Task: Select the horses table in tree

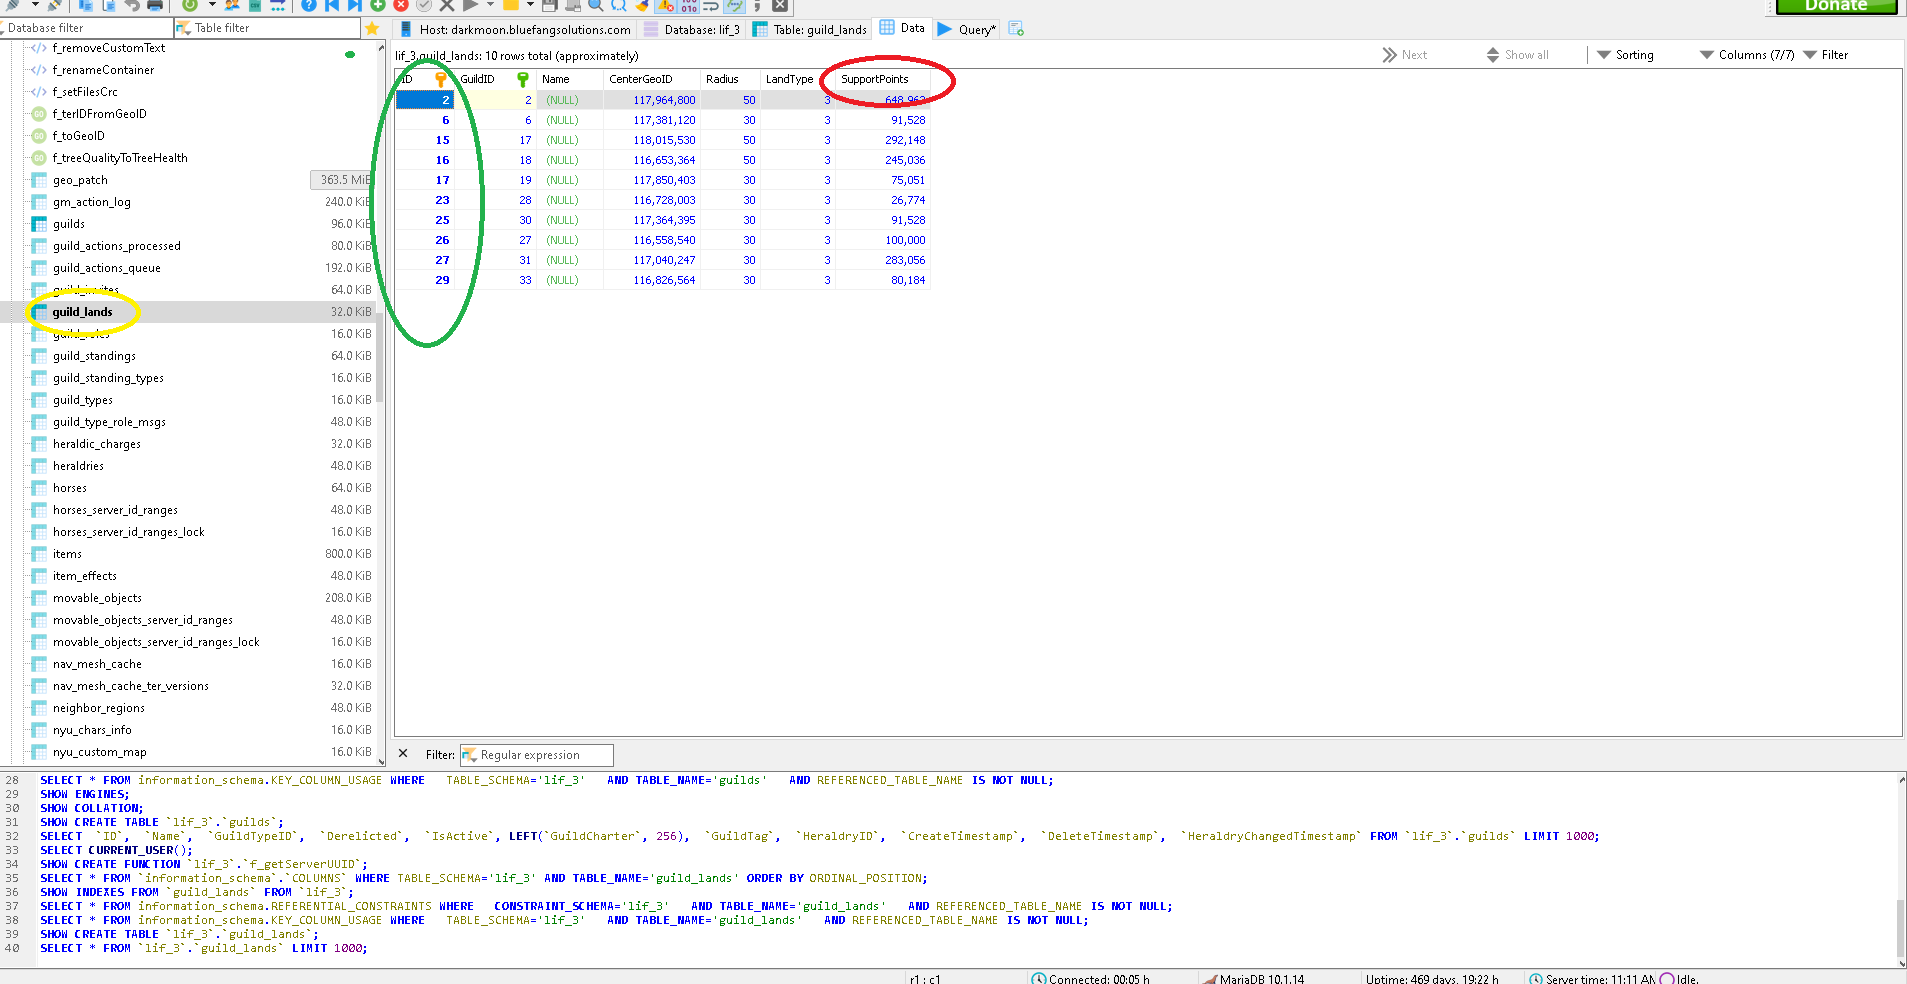Action: [70, 488]
